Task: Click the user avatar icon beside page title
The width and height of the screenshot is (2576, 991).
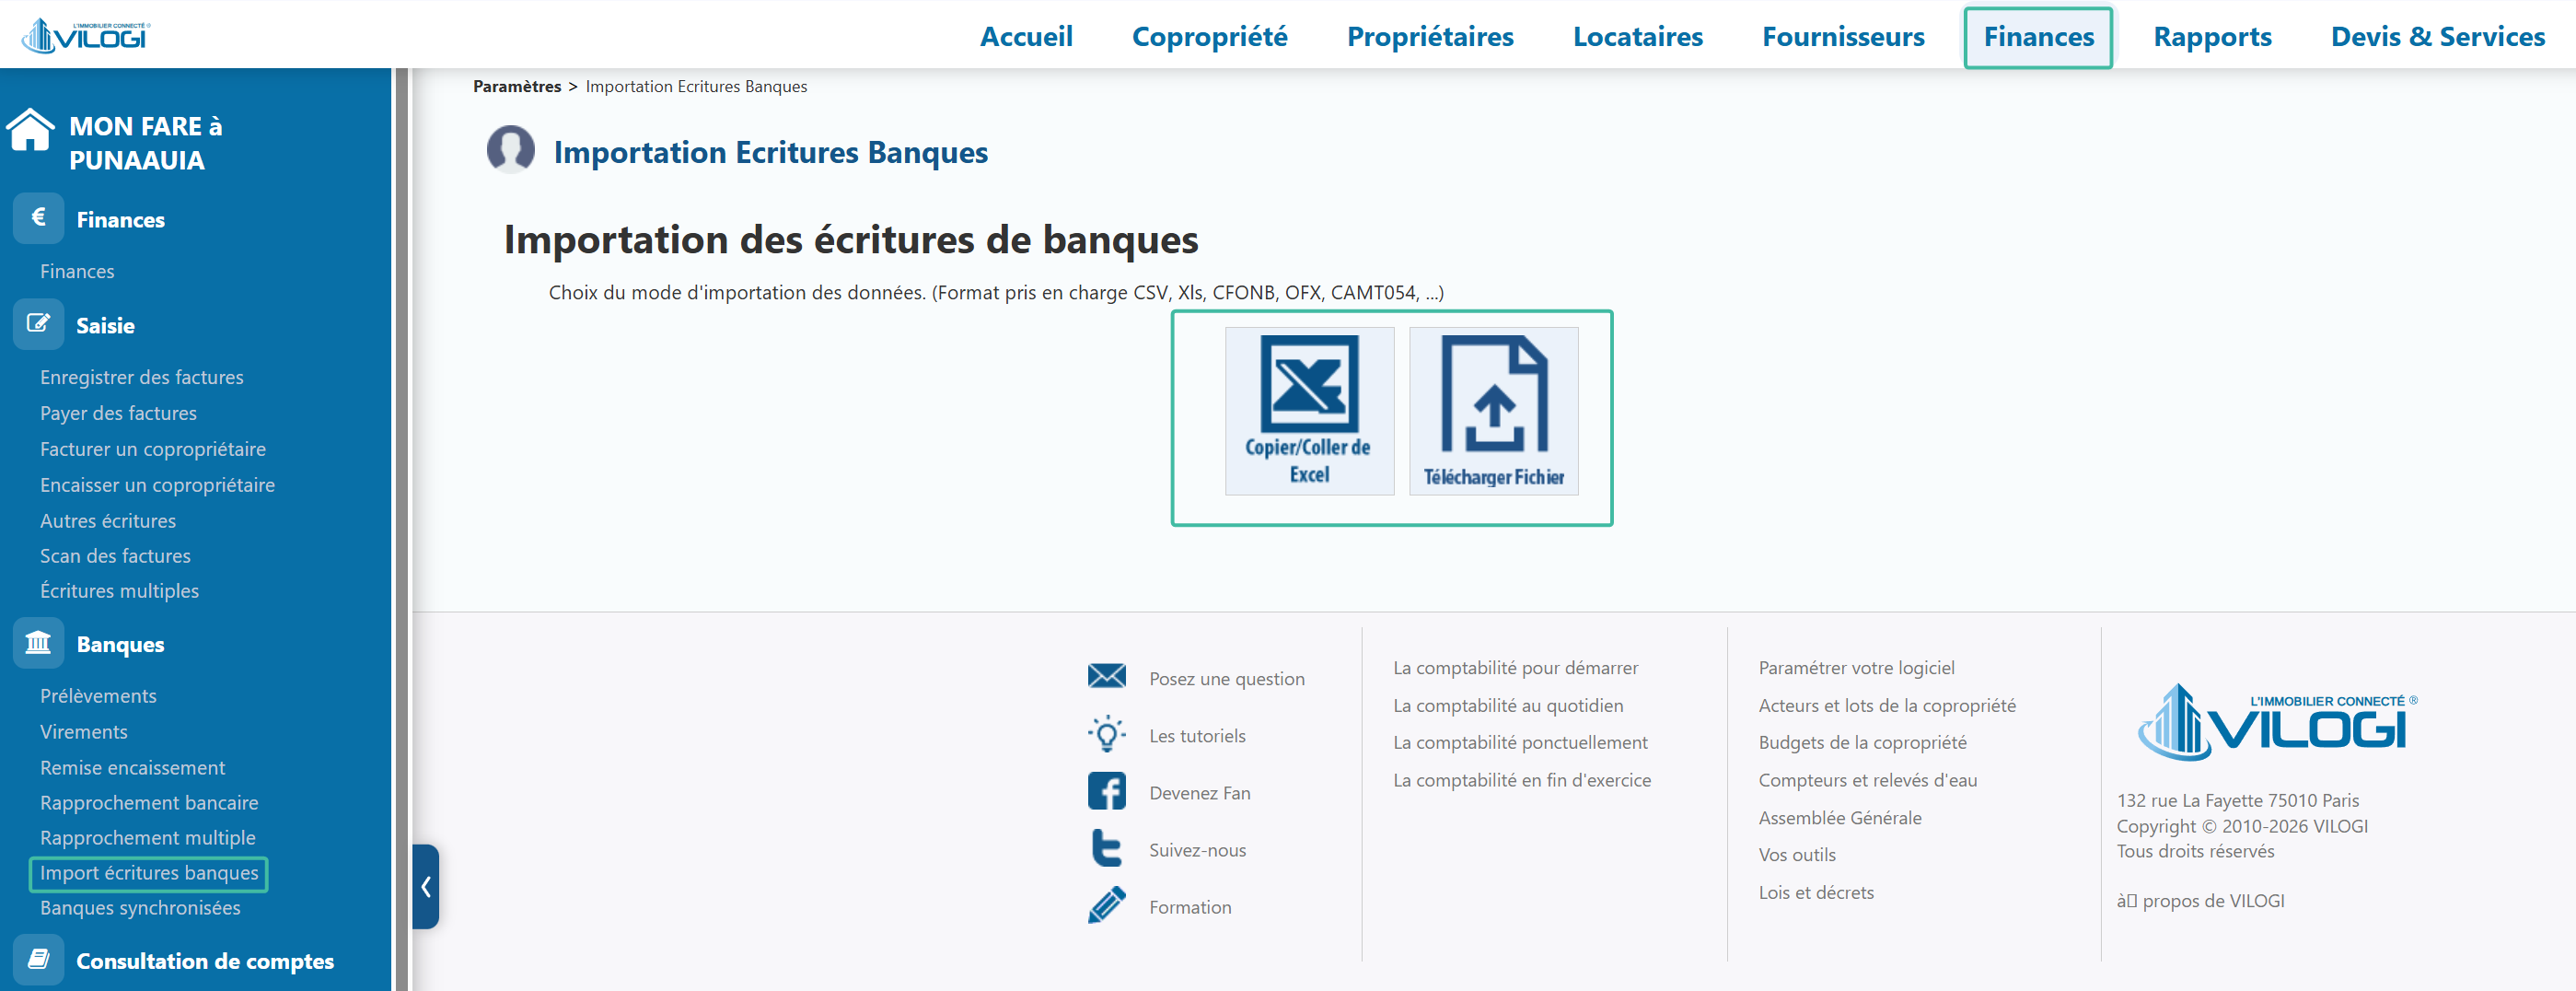Action: tap(510, 150)
